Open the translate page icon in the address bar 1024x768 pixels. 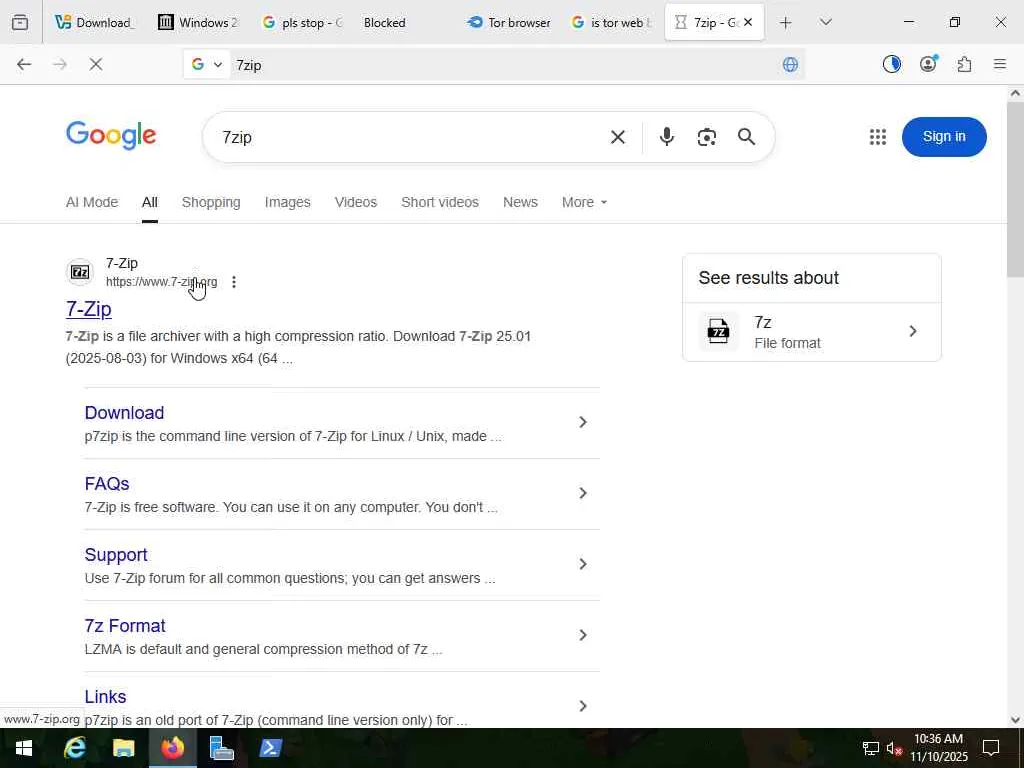[x=790, y=64]
